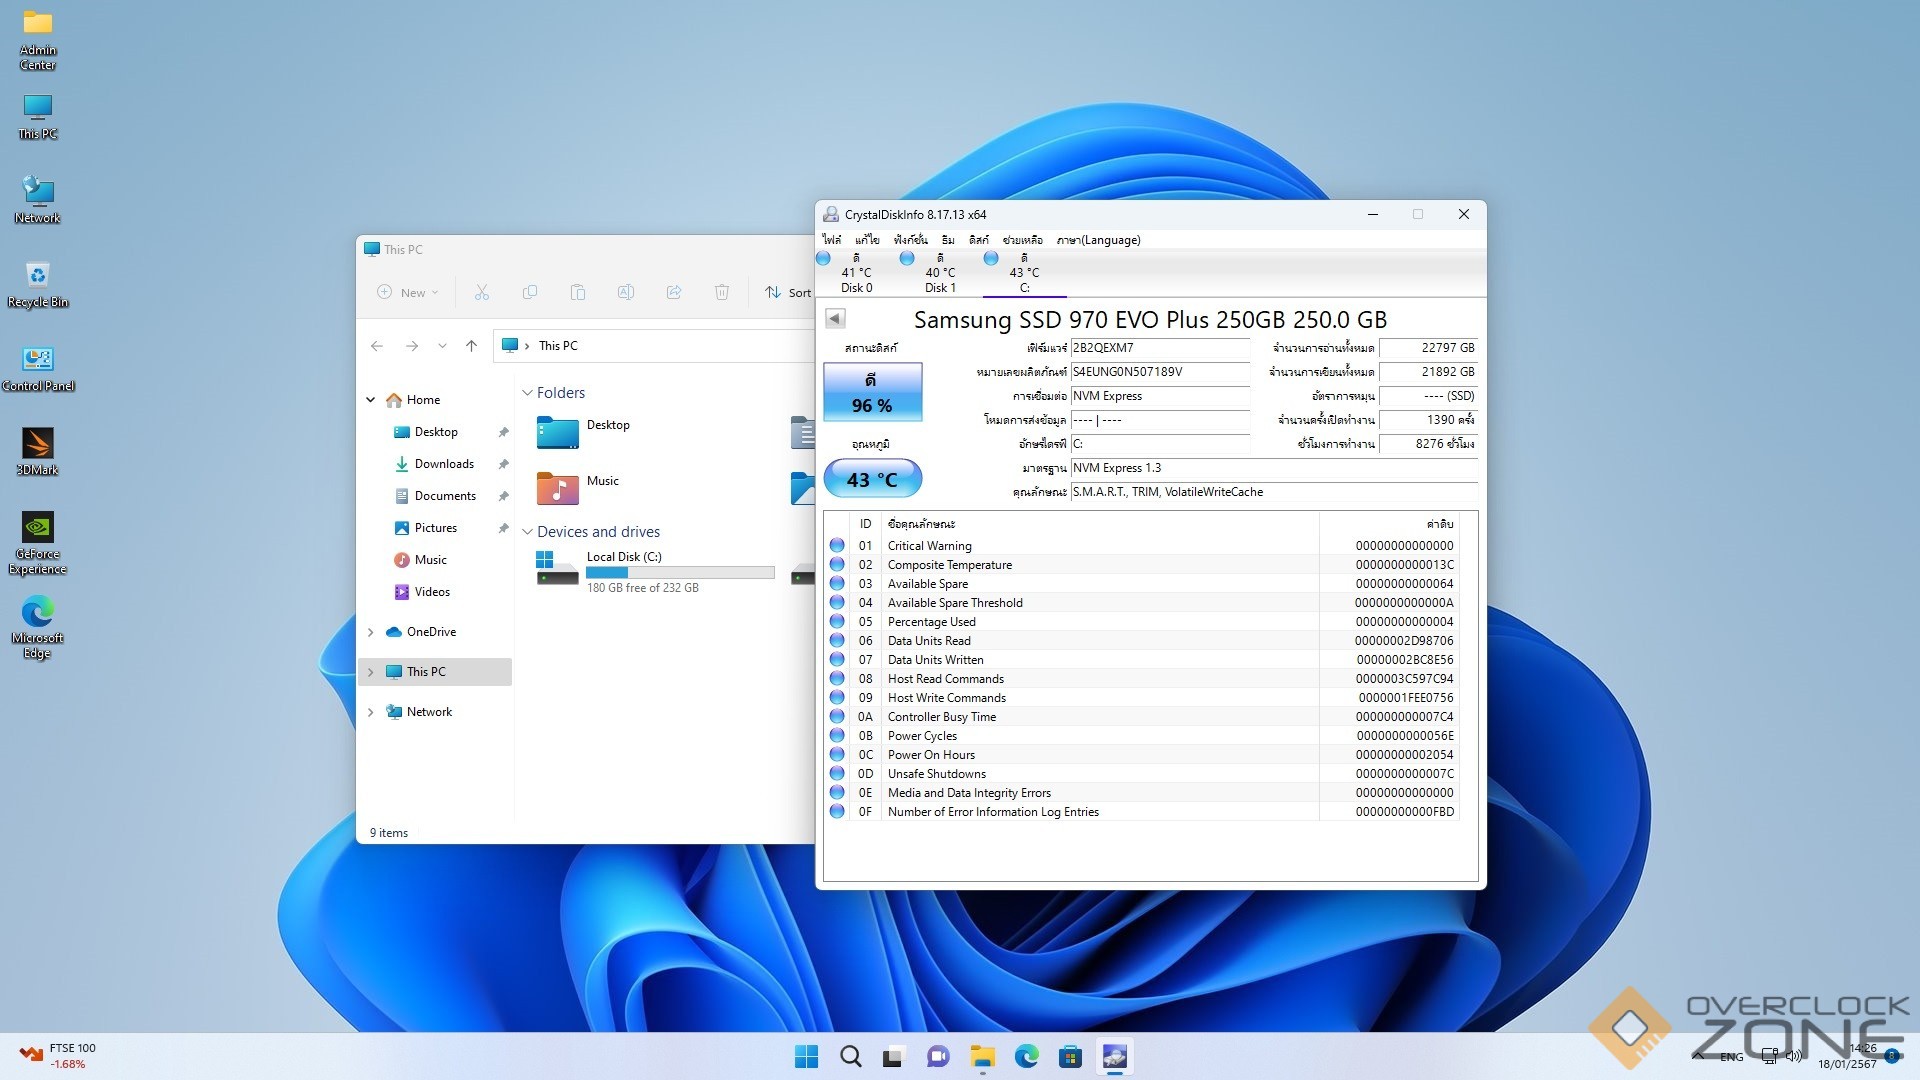Select Disk 0 status indicator
Screen dimensions: 1920x1080
[x=824, y=258]
